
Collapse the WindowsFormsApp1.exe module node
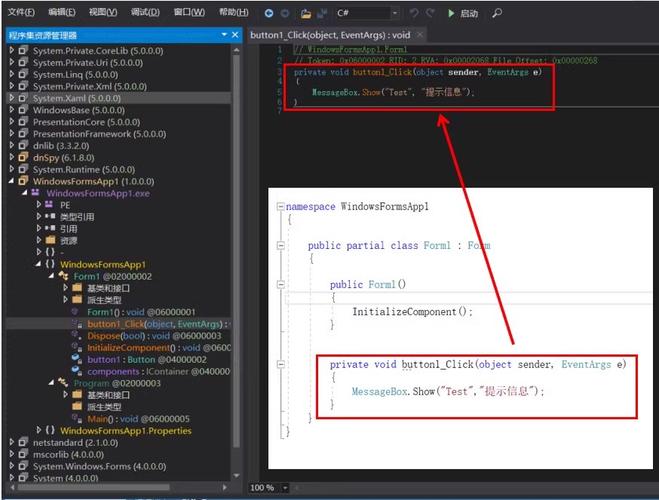point(25,193)
